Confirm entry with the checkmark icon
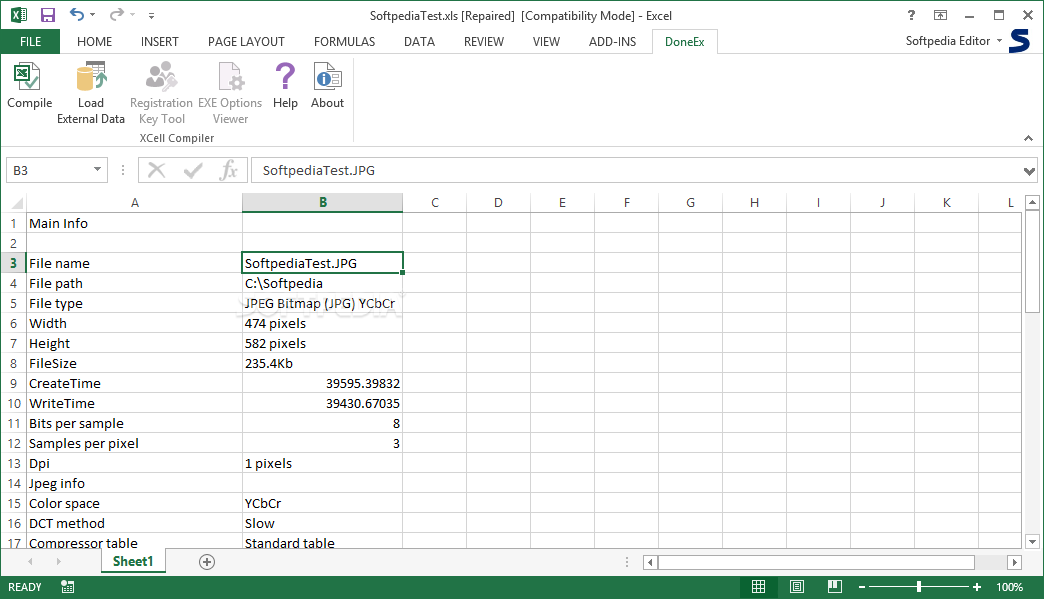The image size is (1044, 599). pos(193,170)
